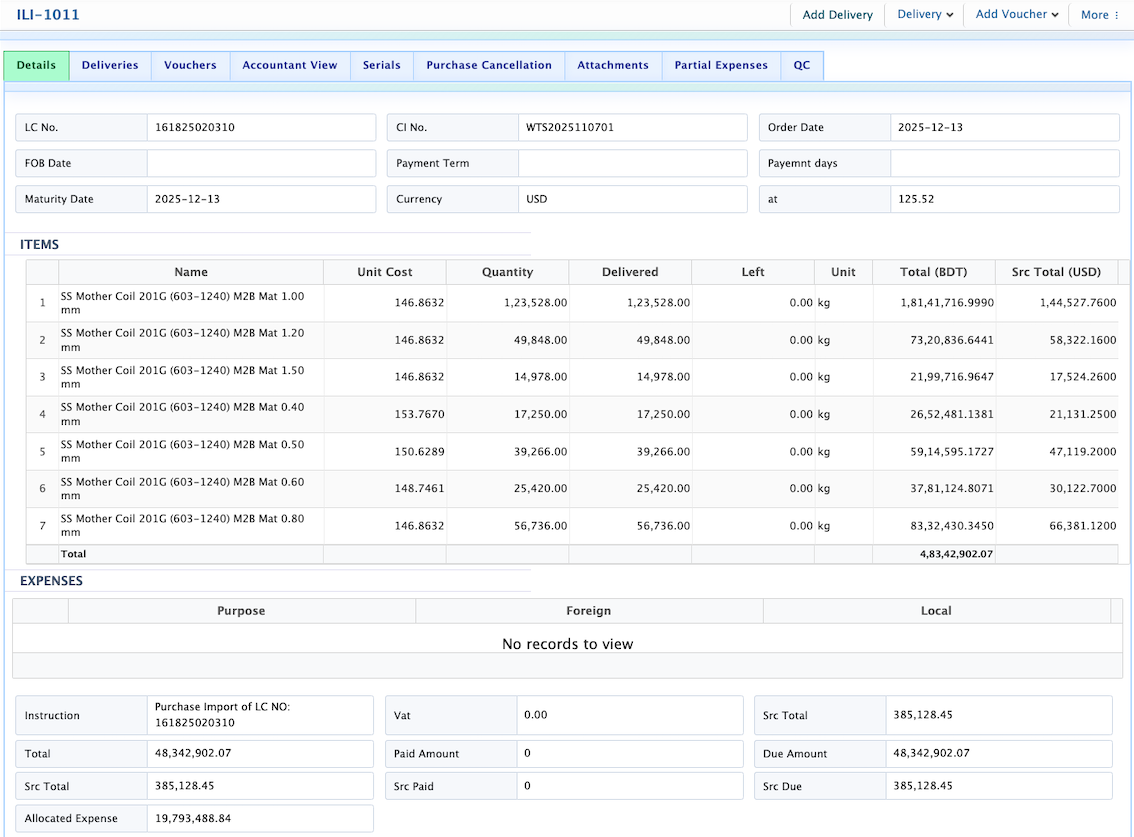Click the empty Payment Term field
This screenshot has width=1134, height=837.
point(633,163)
